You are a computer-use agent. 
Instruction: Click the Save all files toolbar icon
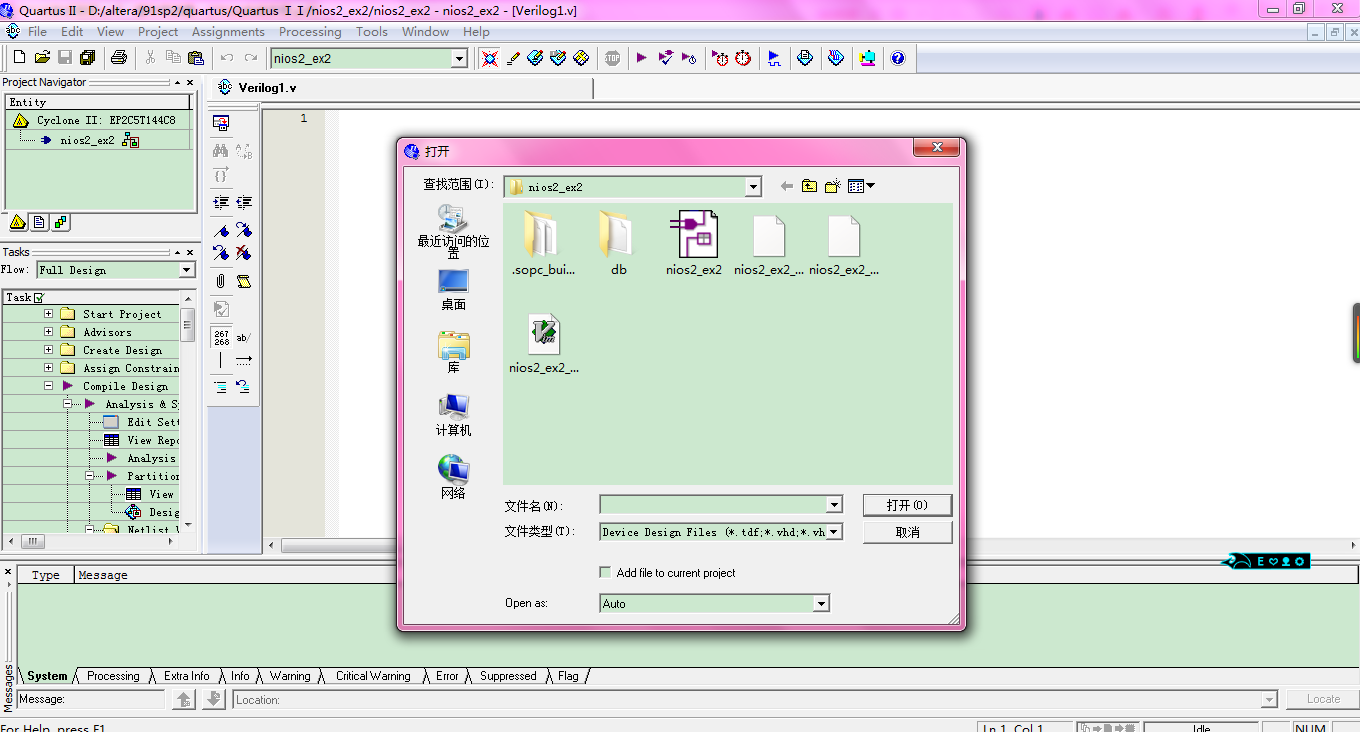(87, 58)
